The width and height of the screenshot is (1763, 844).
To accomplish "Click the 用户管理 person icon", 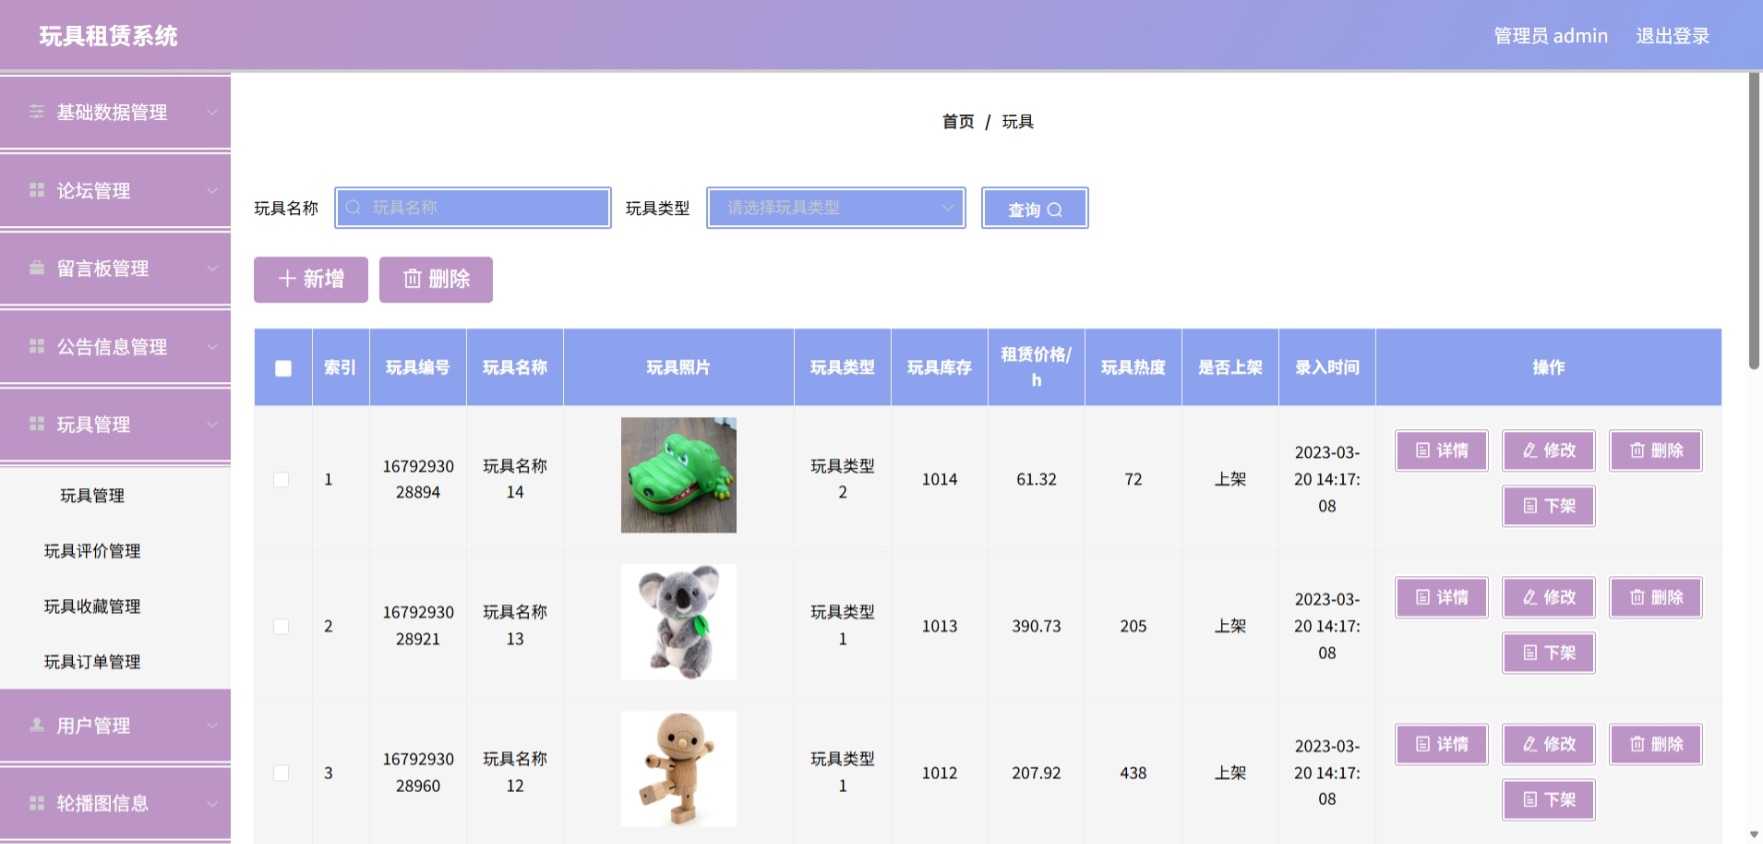I will click(x=37, y=725).
